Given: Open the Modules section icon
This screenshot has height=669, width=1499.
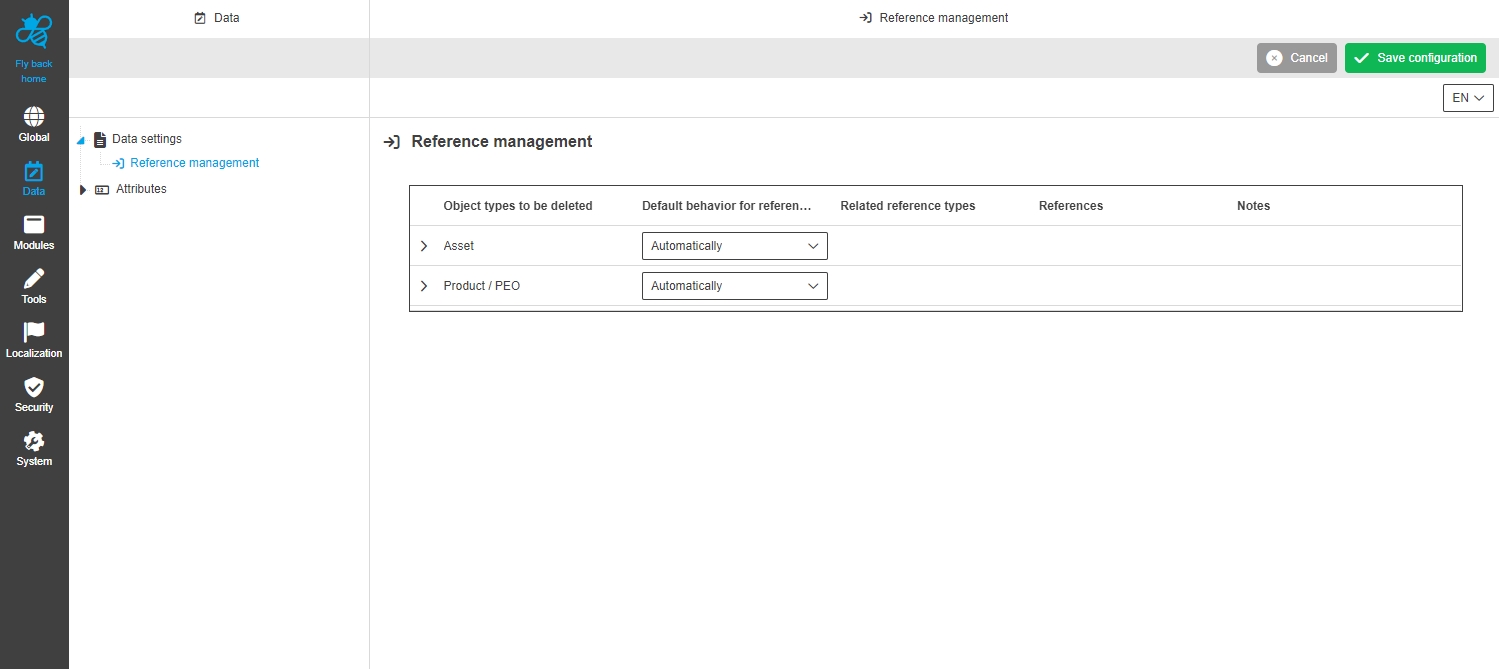Looking at the screenshot, I should [34, 225].
